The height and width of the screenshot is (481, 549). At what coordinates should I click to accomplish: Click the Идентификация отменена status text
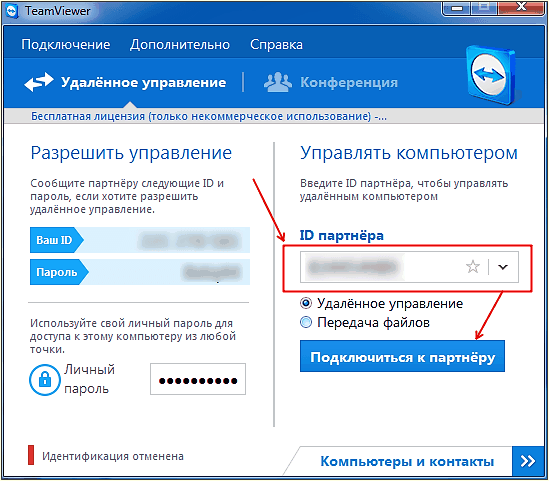tap(113, 456)
